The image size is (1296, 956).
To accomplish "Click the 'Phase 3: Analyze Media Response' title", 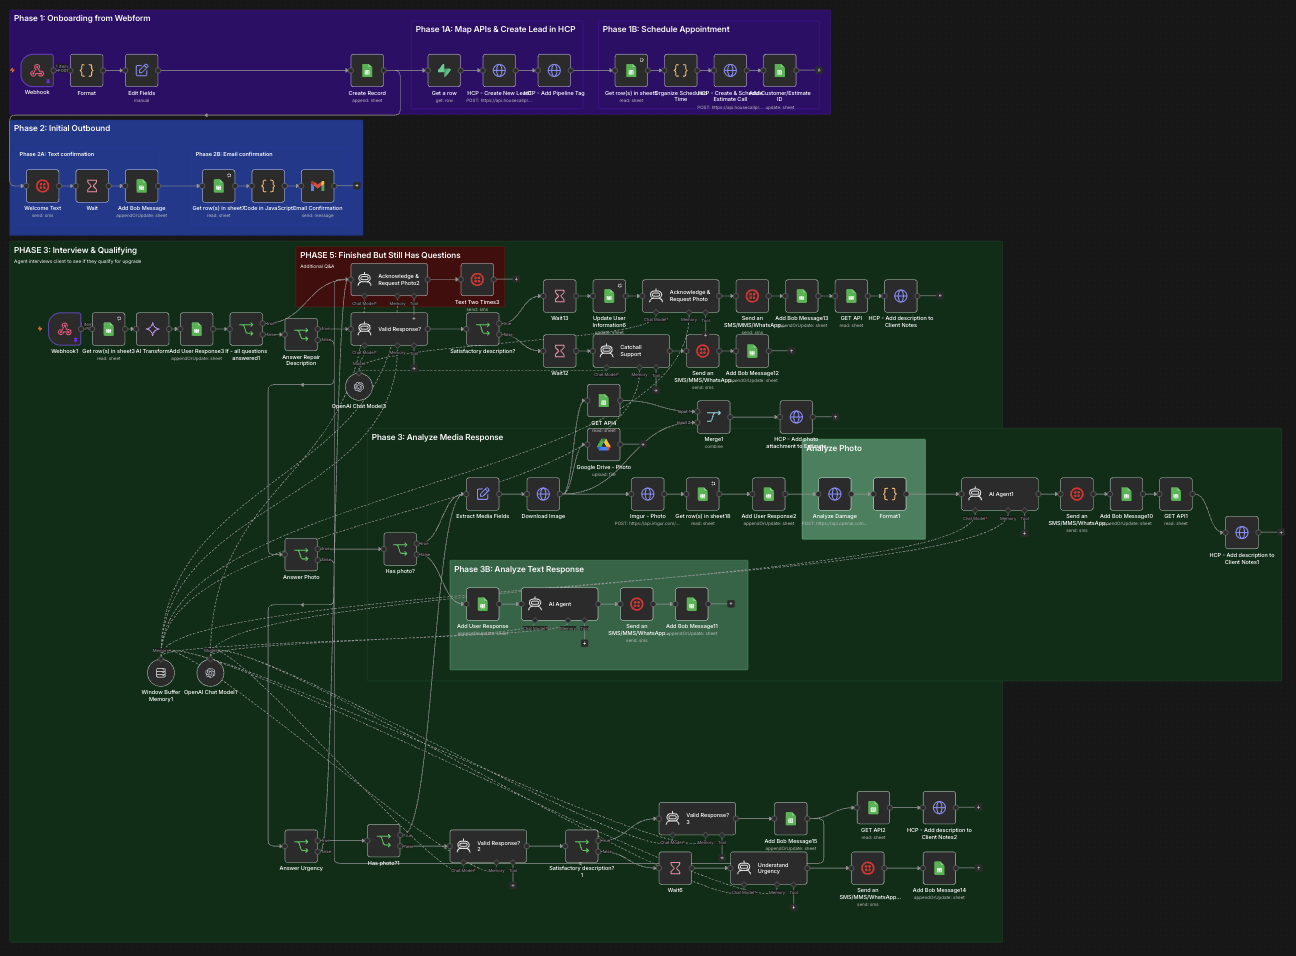I will [x=437, y=437].
